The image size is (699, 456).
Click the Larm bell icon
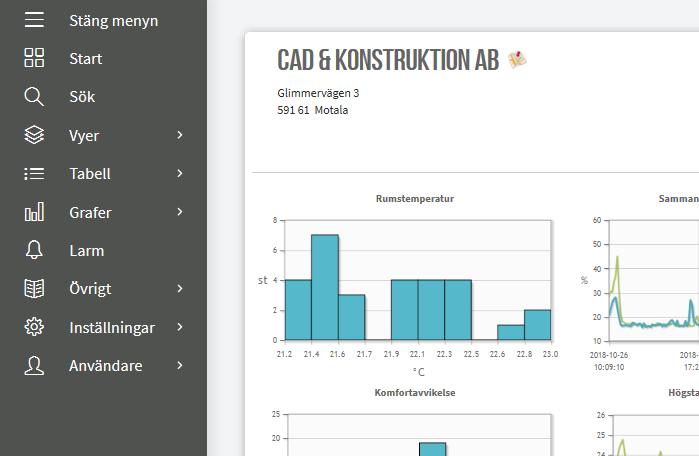click(x=34, y=250)
